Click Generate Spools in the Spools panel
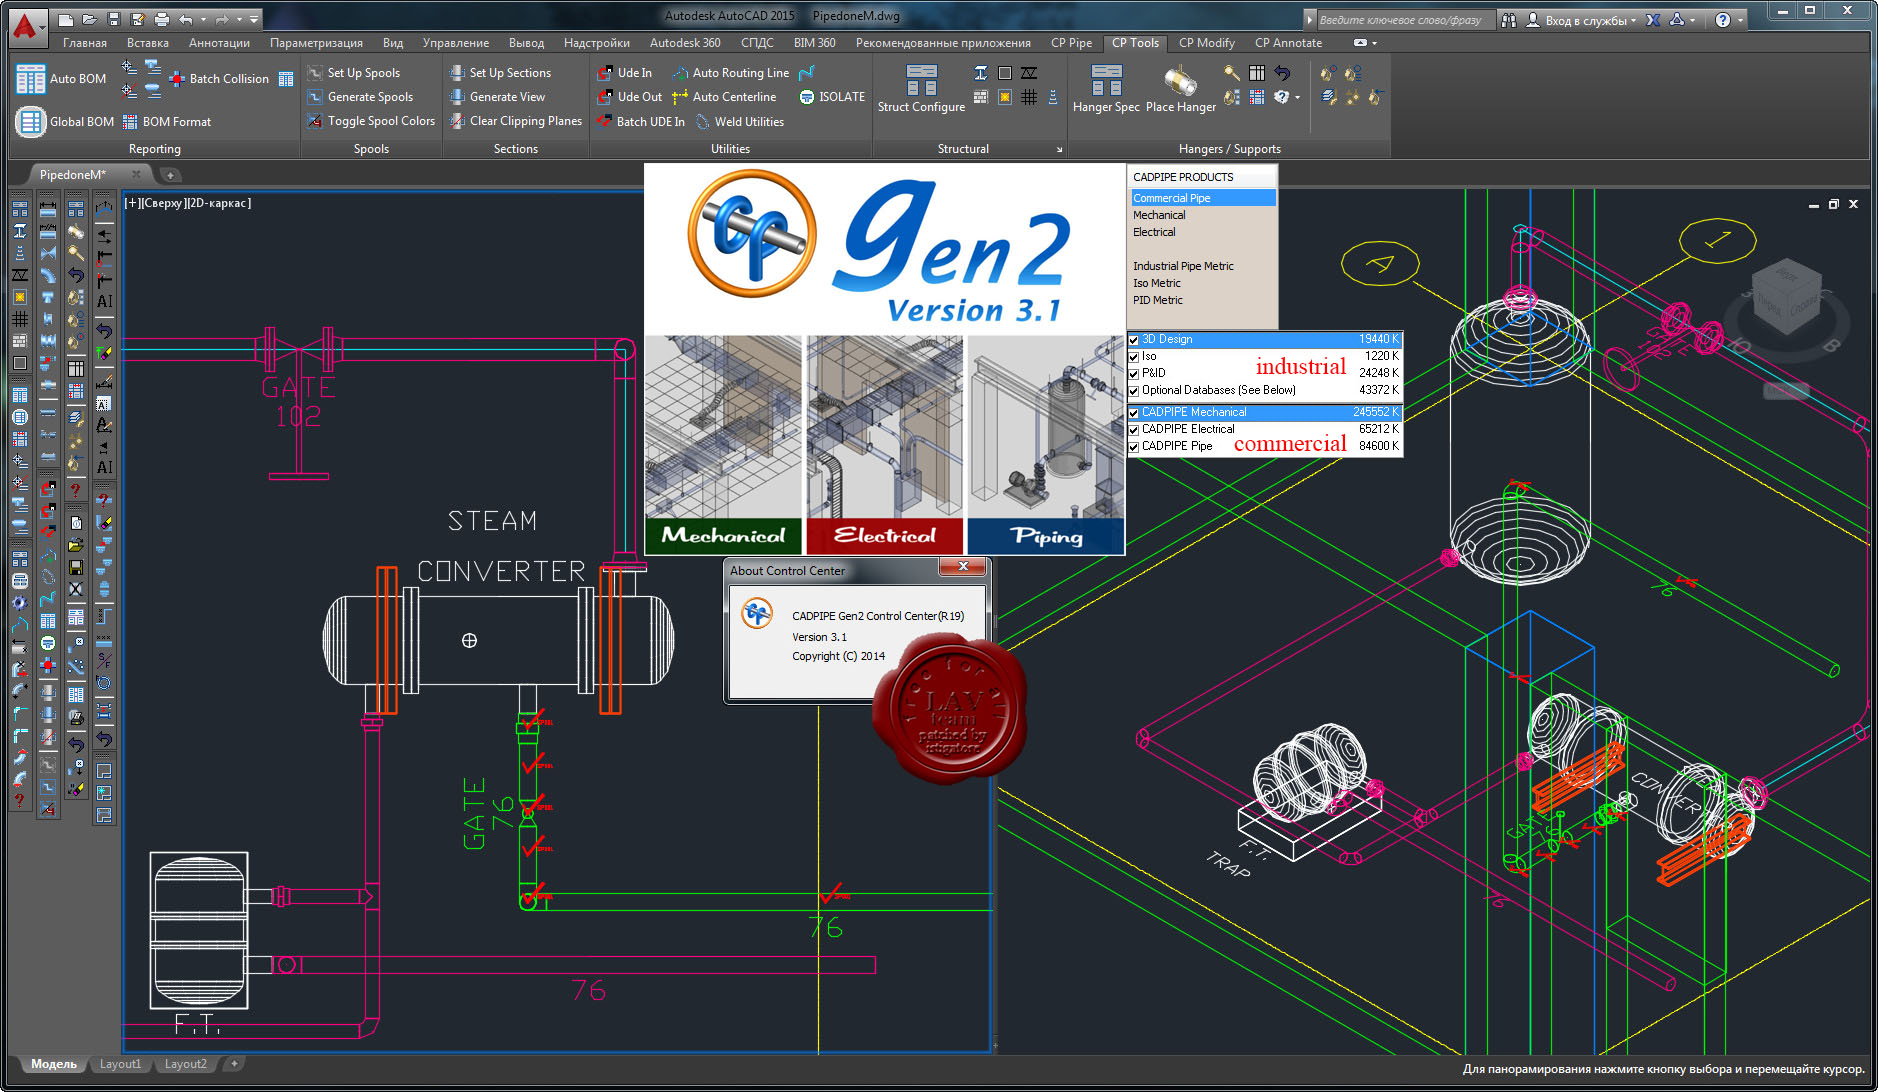This screenshot has width=1878, height=1092. pos(360,97)
